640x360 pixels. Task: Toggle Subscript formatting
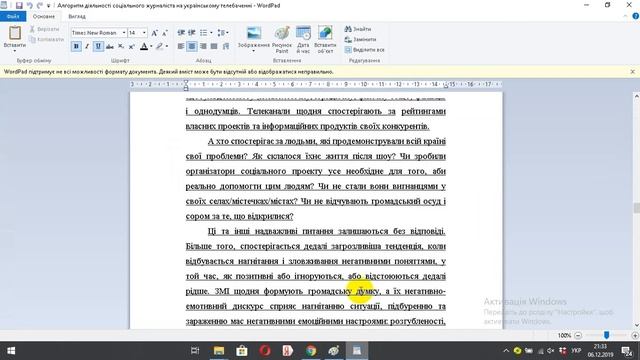tap(121, 47)
